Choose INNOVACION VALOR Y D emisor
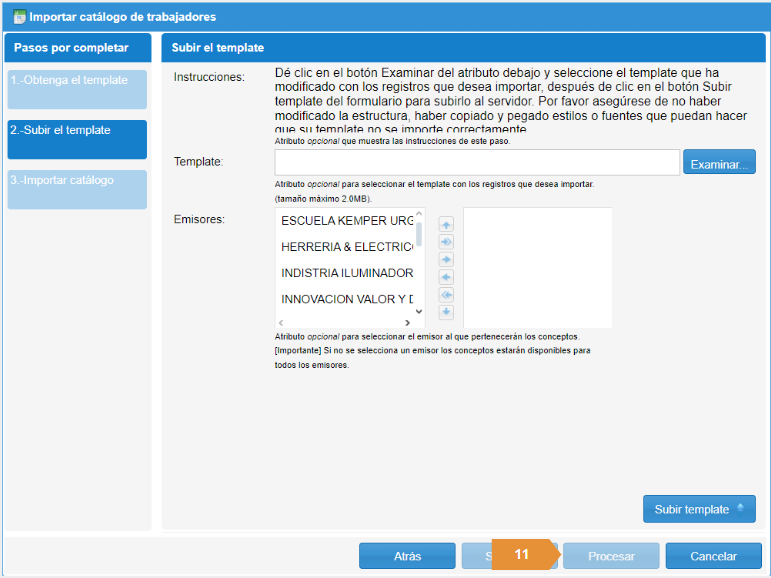 [346, 299]
